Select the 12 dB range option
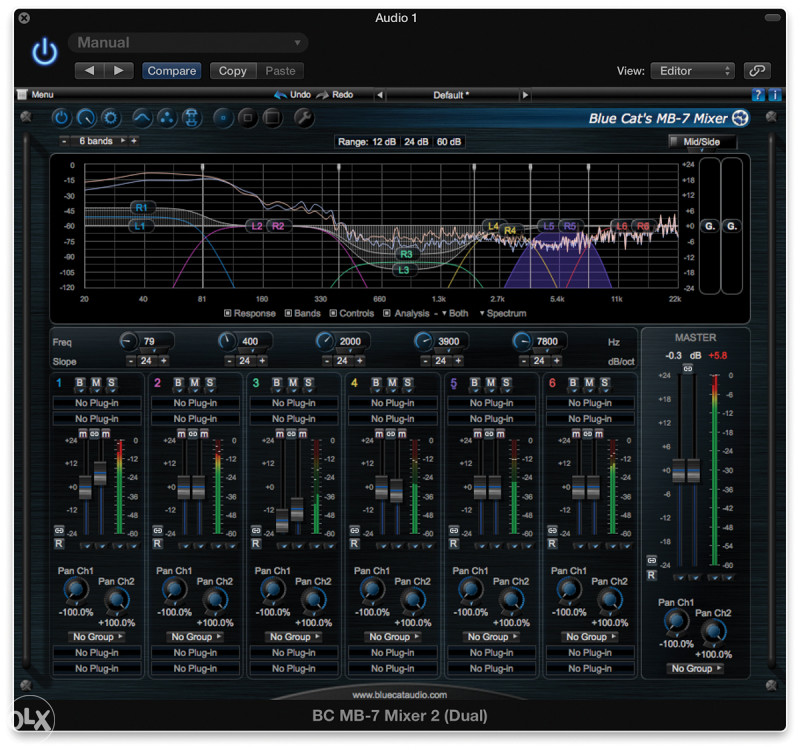 point(384,142)
